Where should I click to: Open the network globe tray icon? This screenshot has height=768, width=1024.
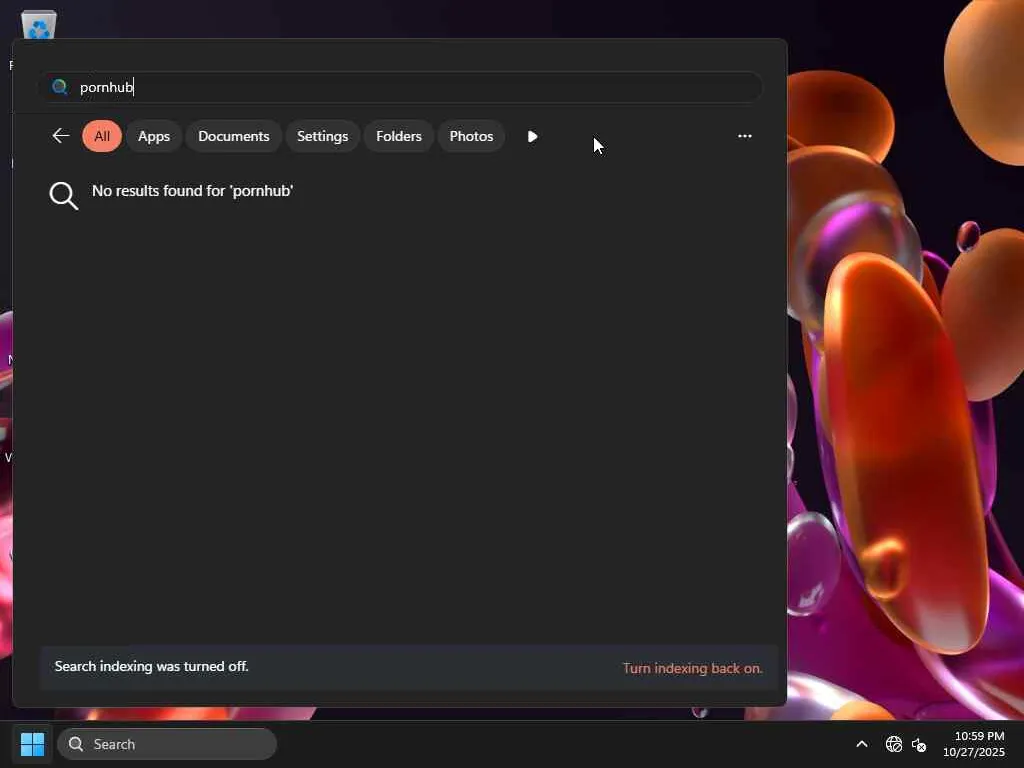(x=893, y=744)
